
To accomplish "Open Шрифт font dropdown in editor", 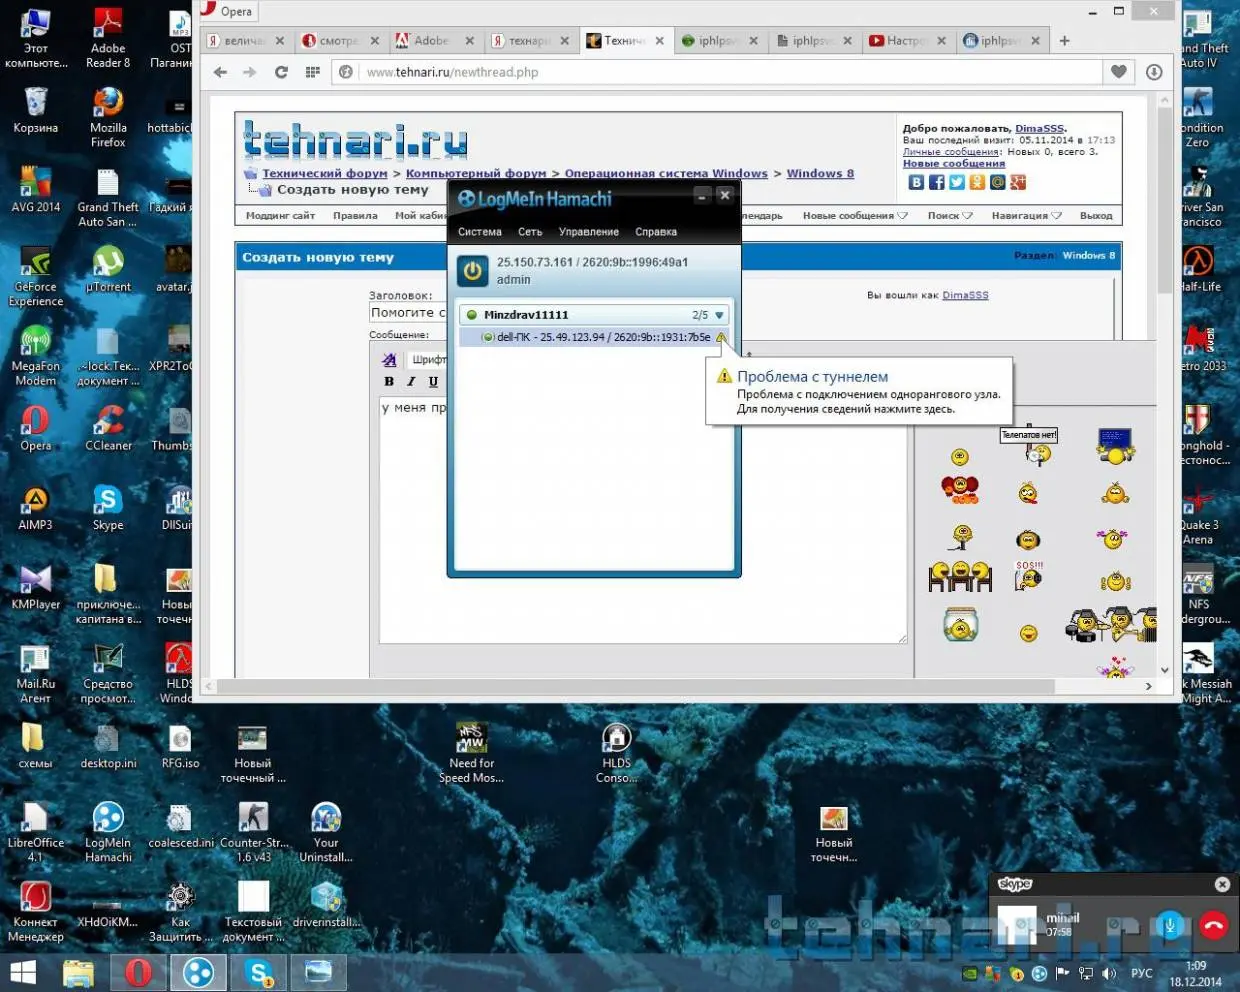I will (428, 359).
